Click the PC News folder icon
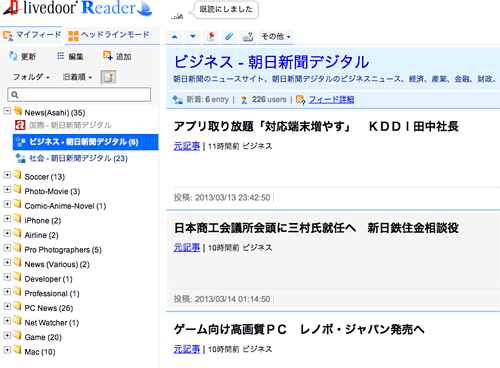This screenshot has width=500, height=368. 17,306
